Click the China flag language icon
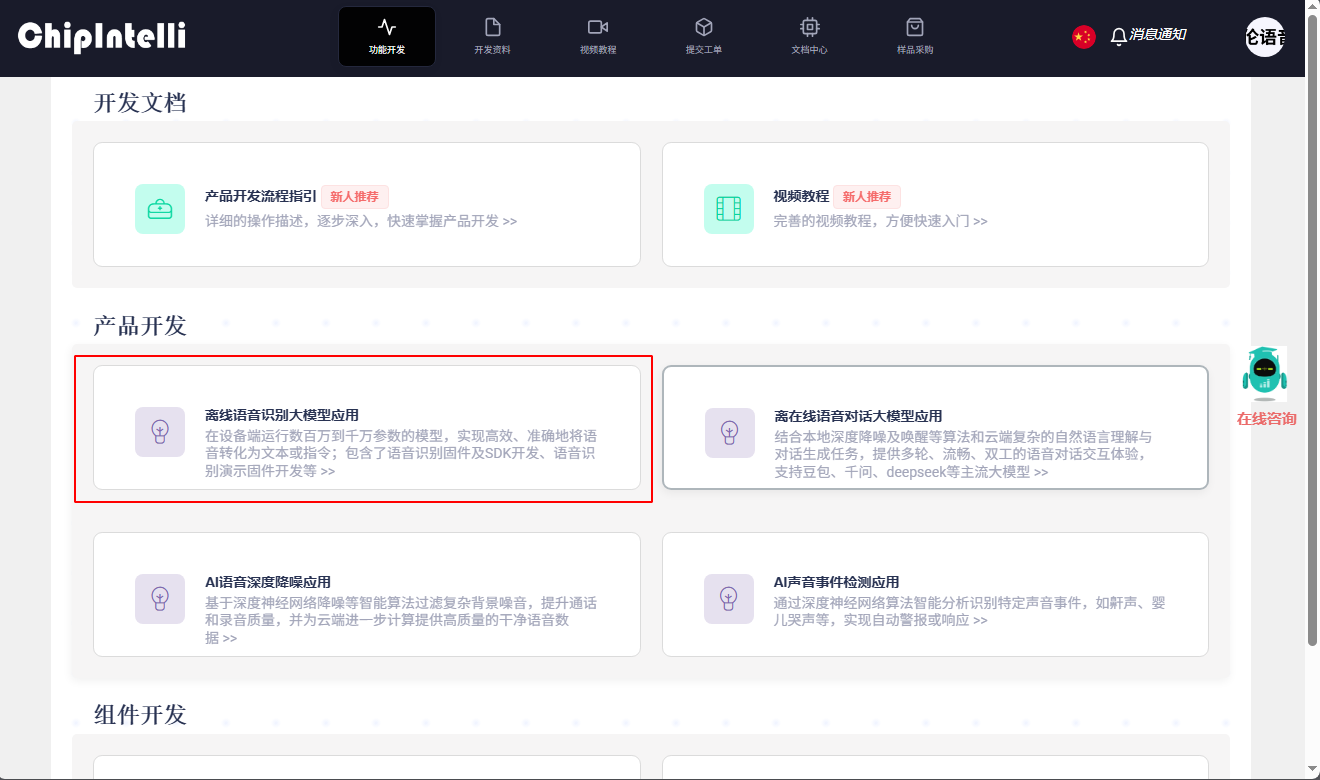Image resolution: width=1320 pixels, height=780 pixels. pyautogui.click(x=1084, y=37)
